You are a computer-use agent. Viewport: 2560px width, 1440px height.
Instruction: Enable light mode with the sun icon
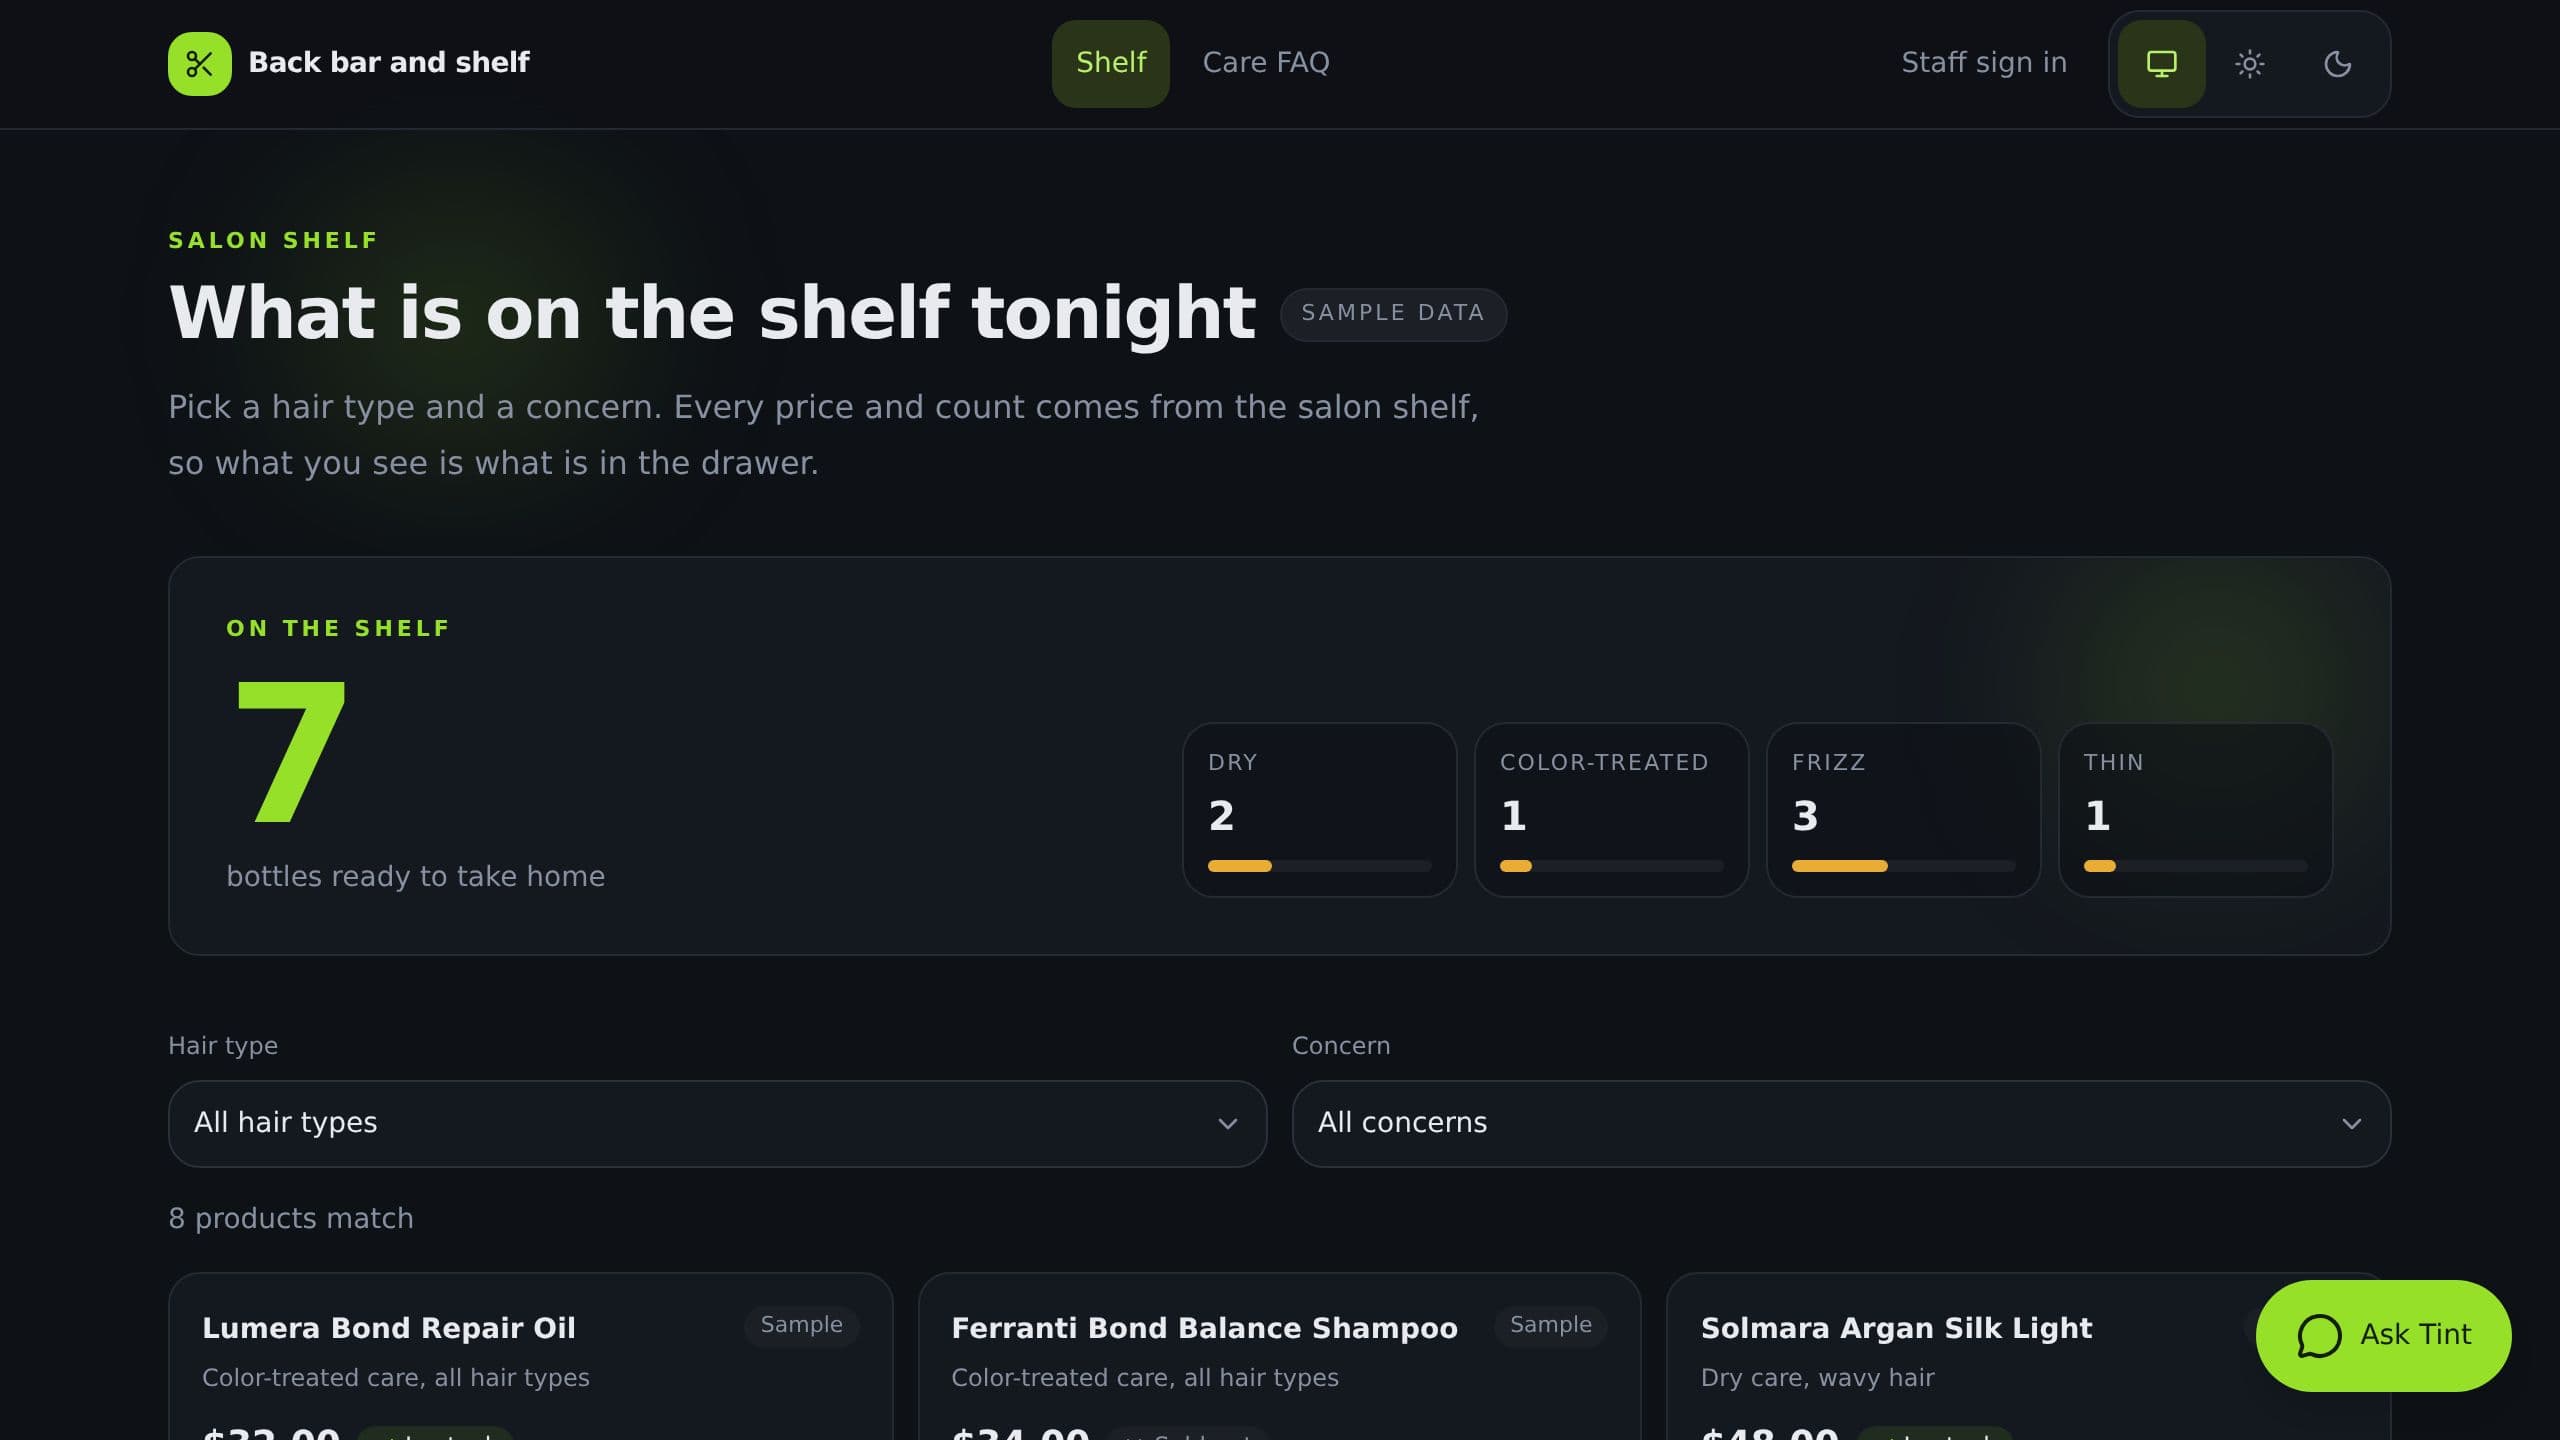tap(2249, 64)
